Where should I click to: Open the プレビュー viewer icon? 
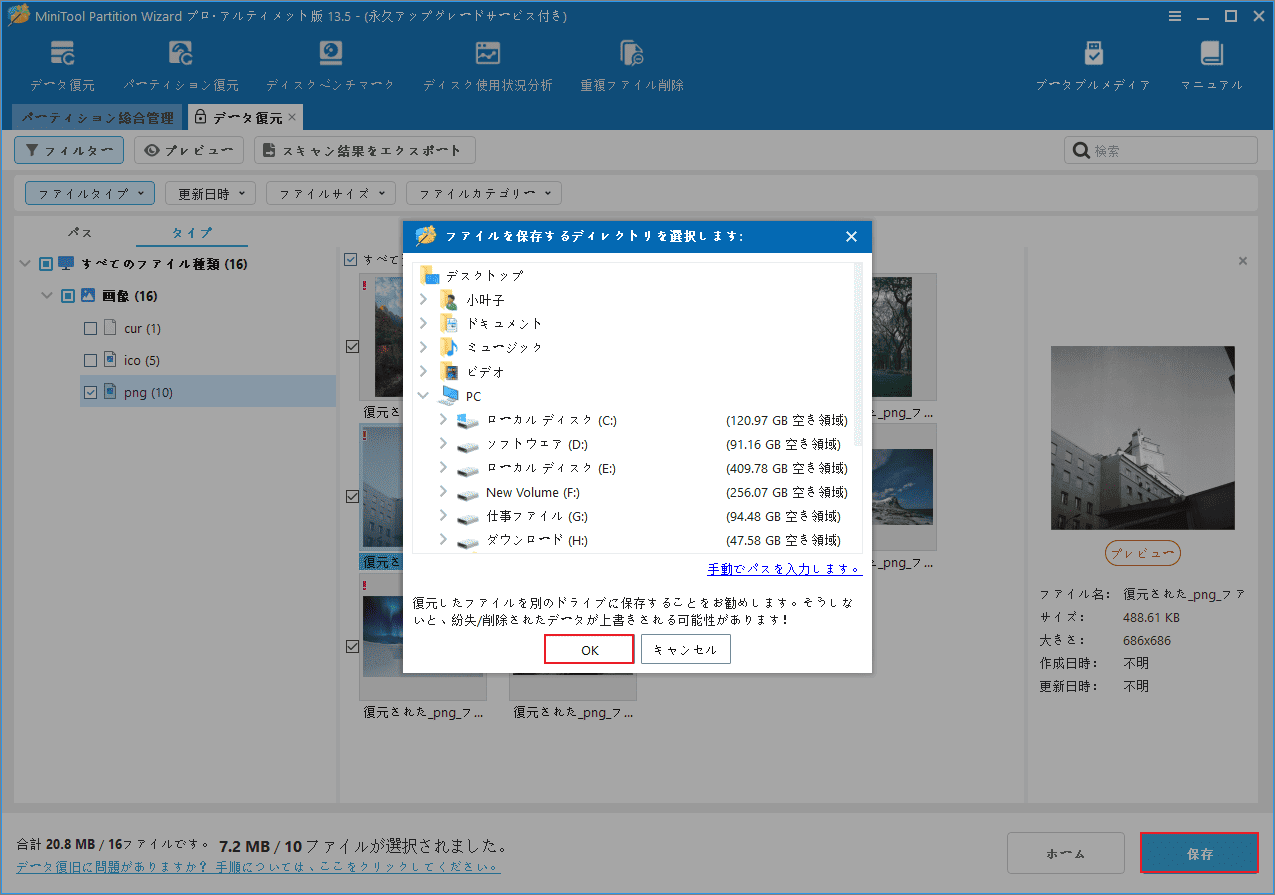pos(188,149)
